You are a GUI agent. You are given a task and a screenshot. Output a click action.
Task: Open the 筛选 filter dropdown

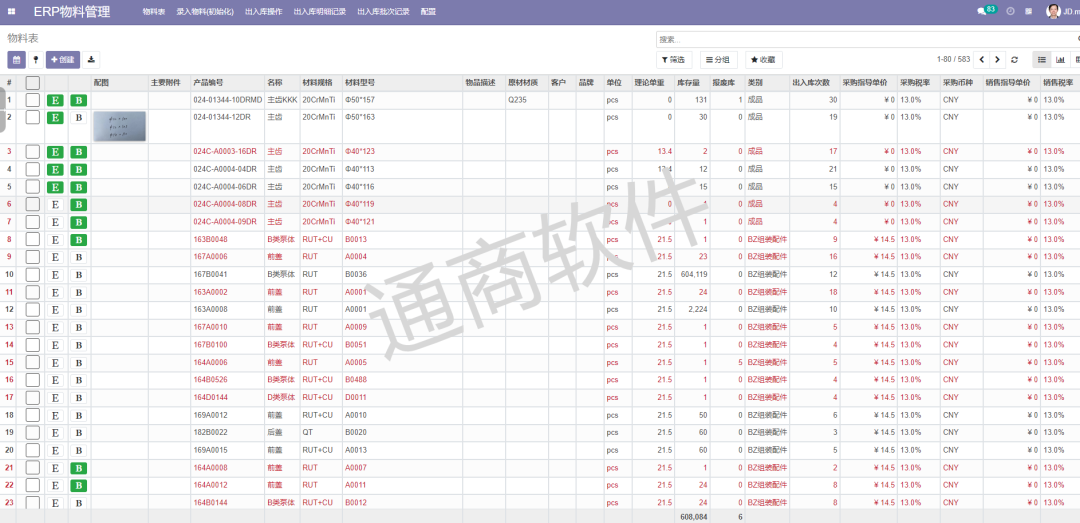[675, 60]
